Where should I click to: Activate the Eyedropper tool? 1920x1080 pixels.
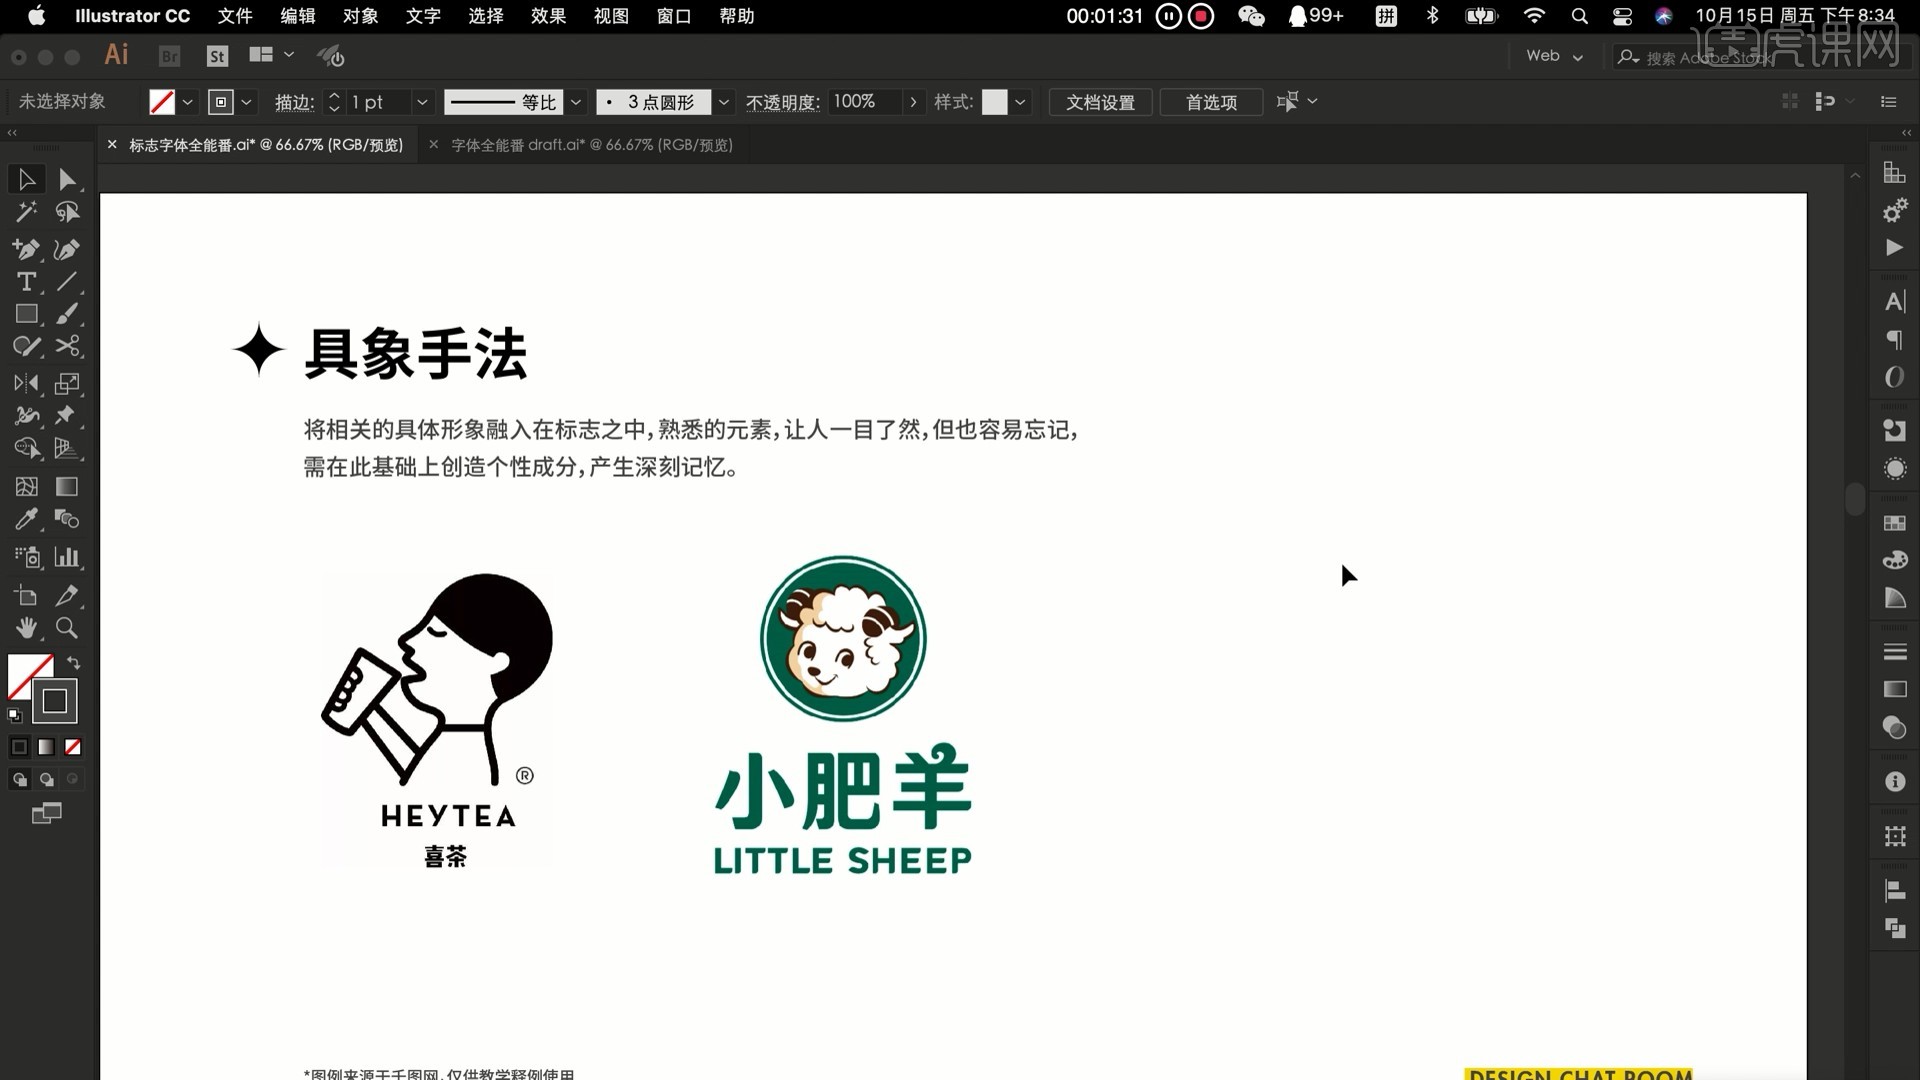point(26,519)
